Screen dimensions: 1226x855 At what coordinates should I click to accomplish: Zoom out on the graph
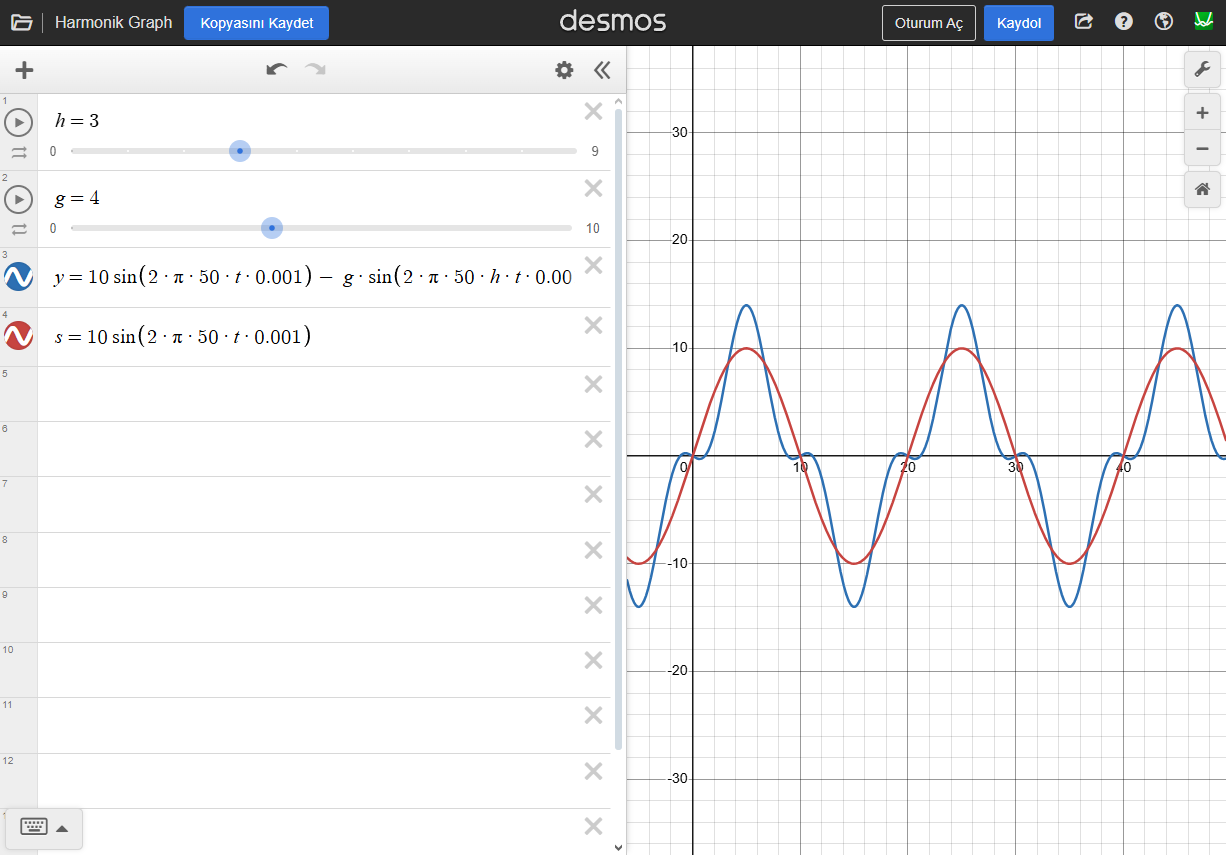tap(1202, 149)
